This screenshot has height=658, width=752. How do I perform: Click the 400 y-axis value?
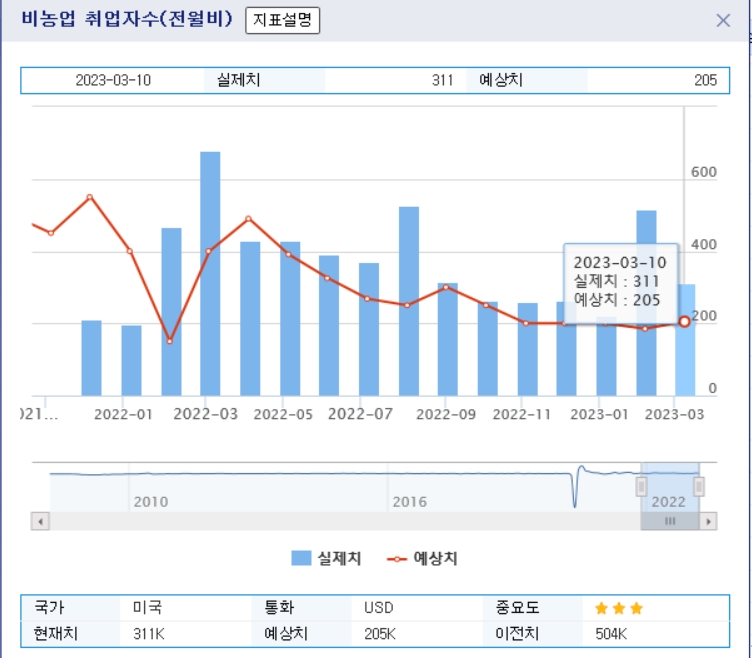click(x=704, y=244)
